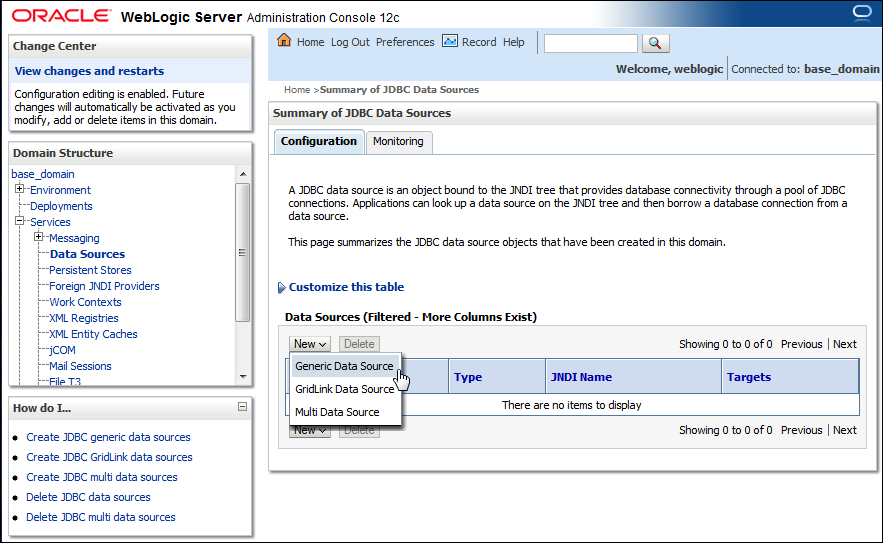Select Deployments in the domain tree

point(61,206)
